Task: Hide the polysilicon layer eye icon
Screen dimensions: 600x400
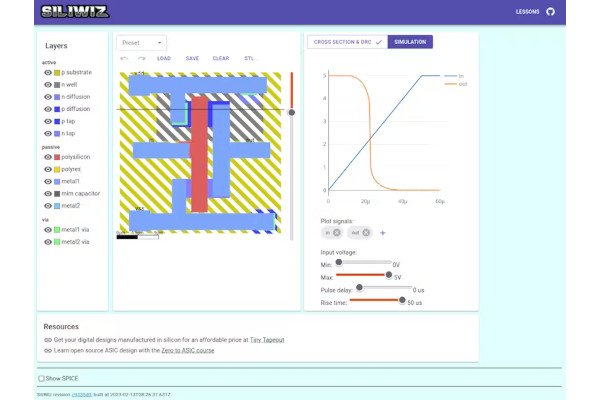Action: pyautogui.click(x=48, y=157)
